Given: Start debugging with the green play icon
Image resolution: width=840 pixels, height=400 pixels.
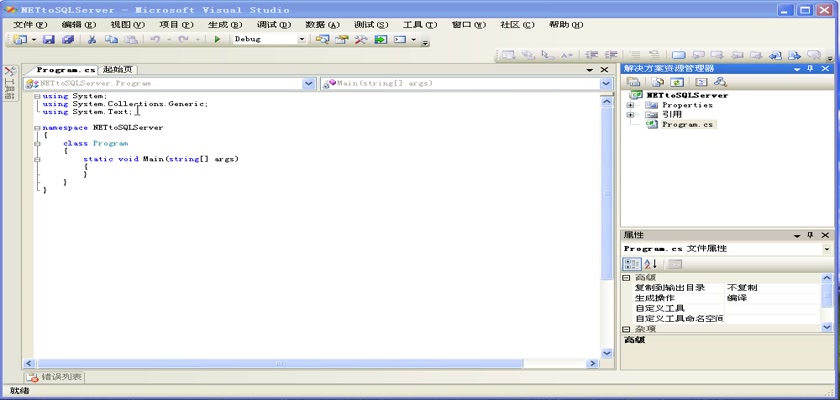Looking at the screenshot, I should pos(217,39).
